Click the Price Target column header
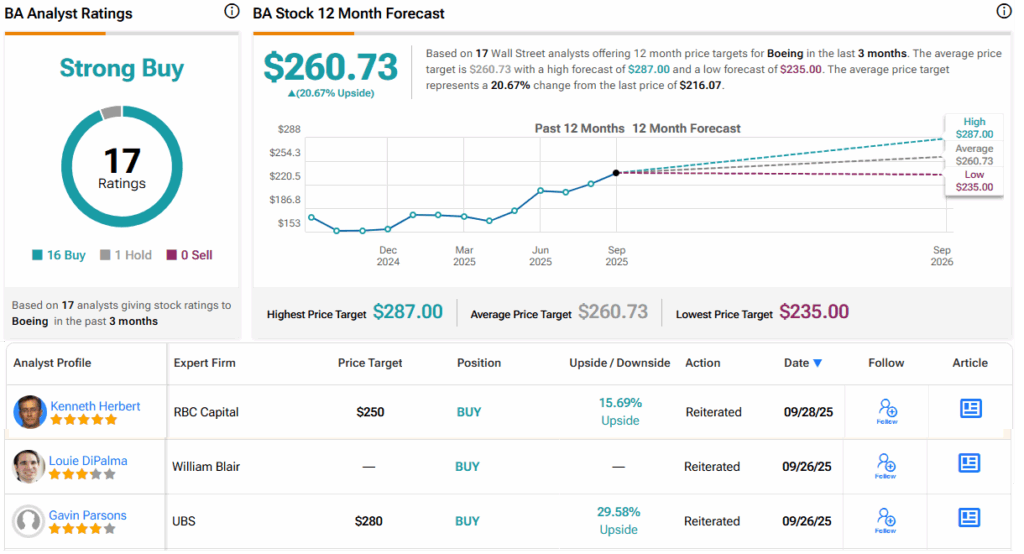 370,363
